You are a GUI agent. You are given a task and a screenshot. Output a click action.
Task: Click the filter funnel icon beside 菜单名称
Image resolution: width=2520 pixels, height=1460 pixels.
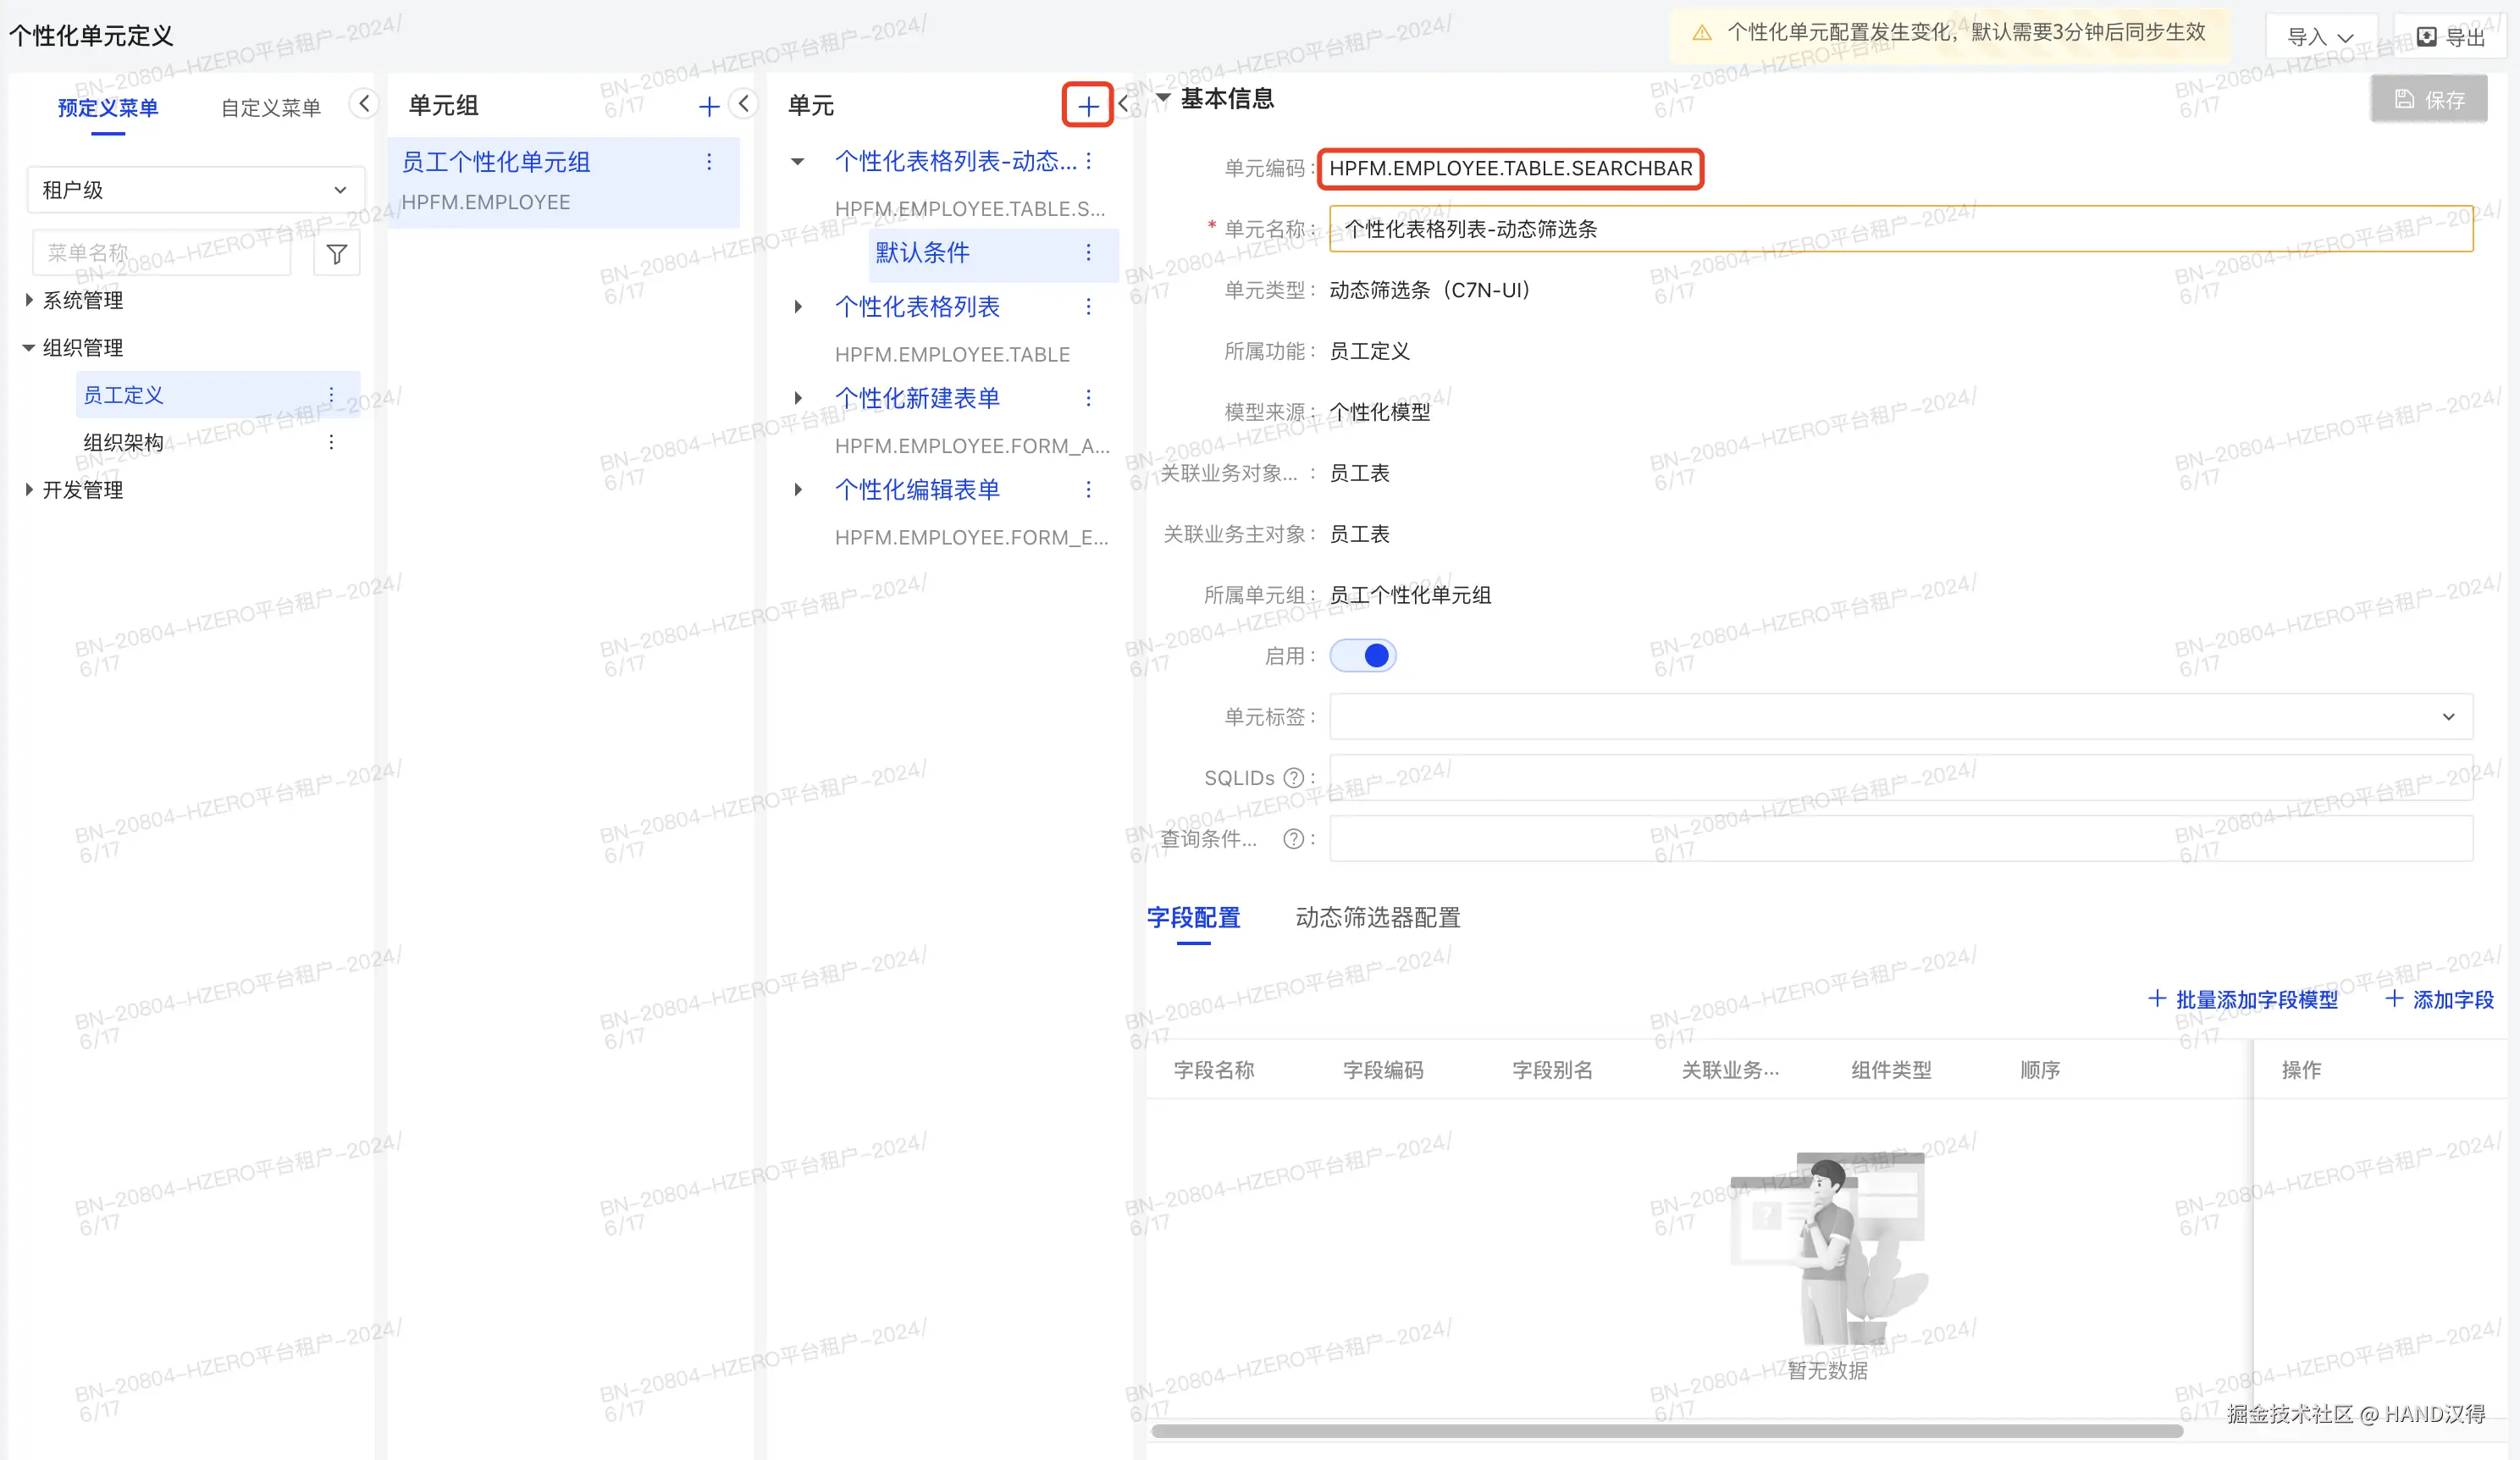(x=337, y=254)
